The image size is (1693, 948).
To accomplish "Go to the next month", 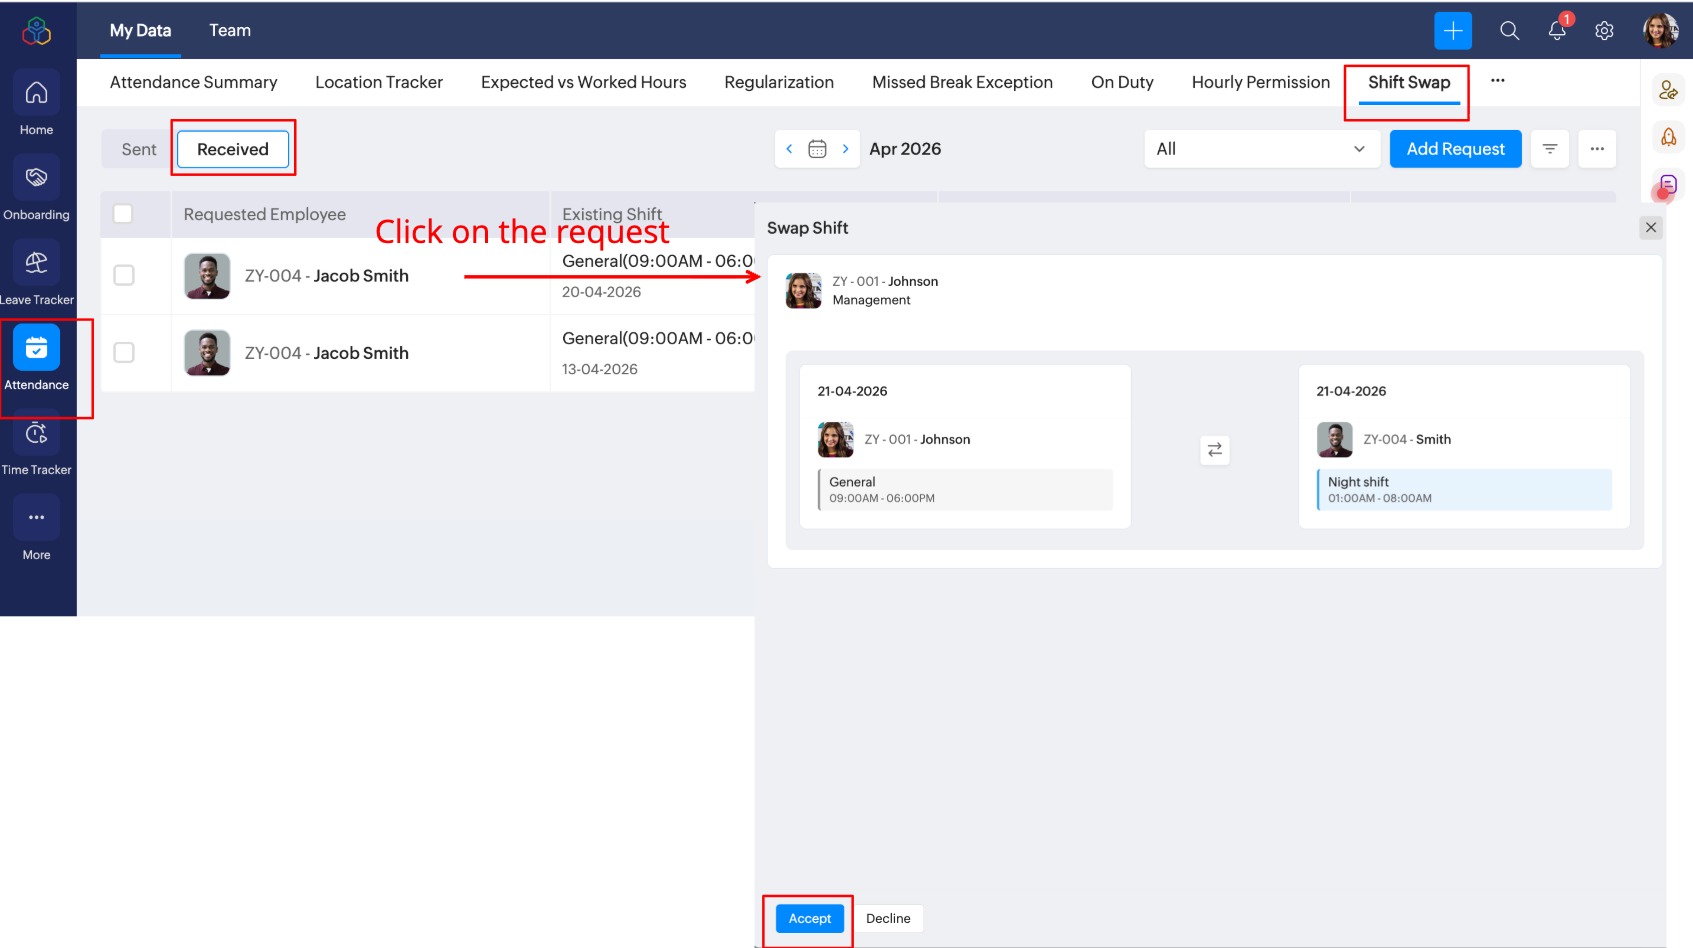I will [846, 149].
